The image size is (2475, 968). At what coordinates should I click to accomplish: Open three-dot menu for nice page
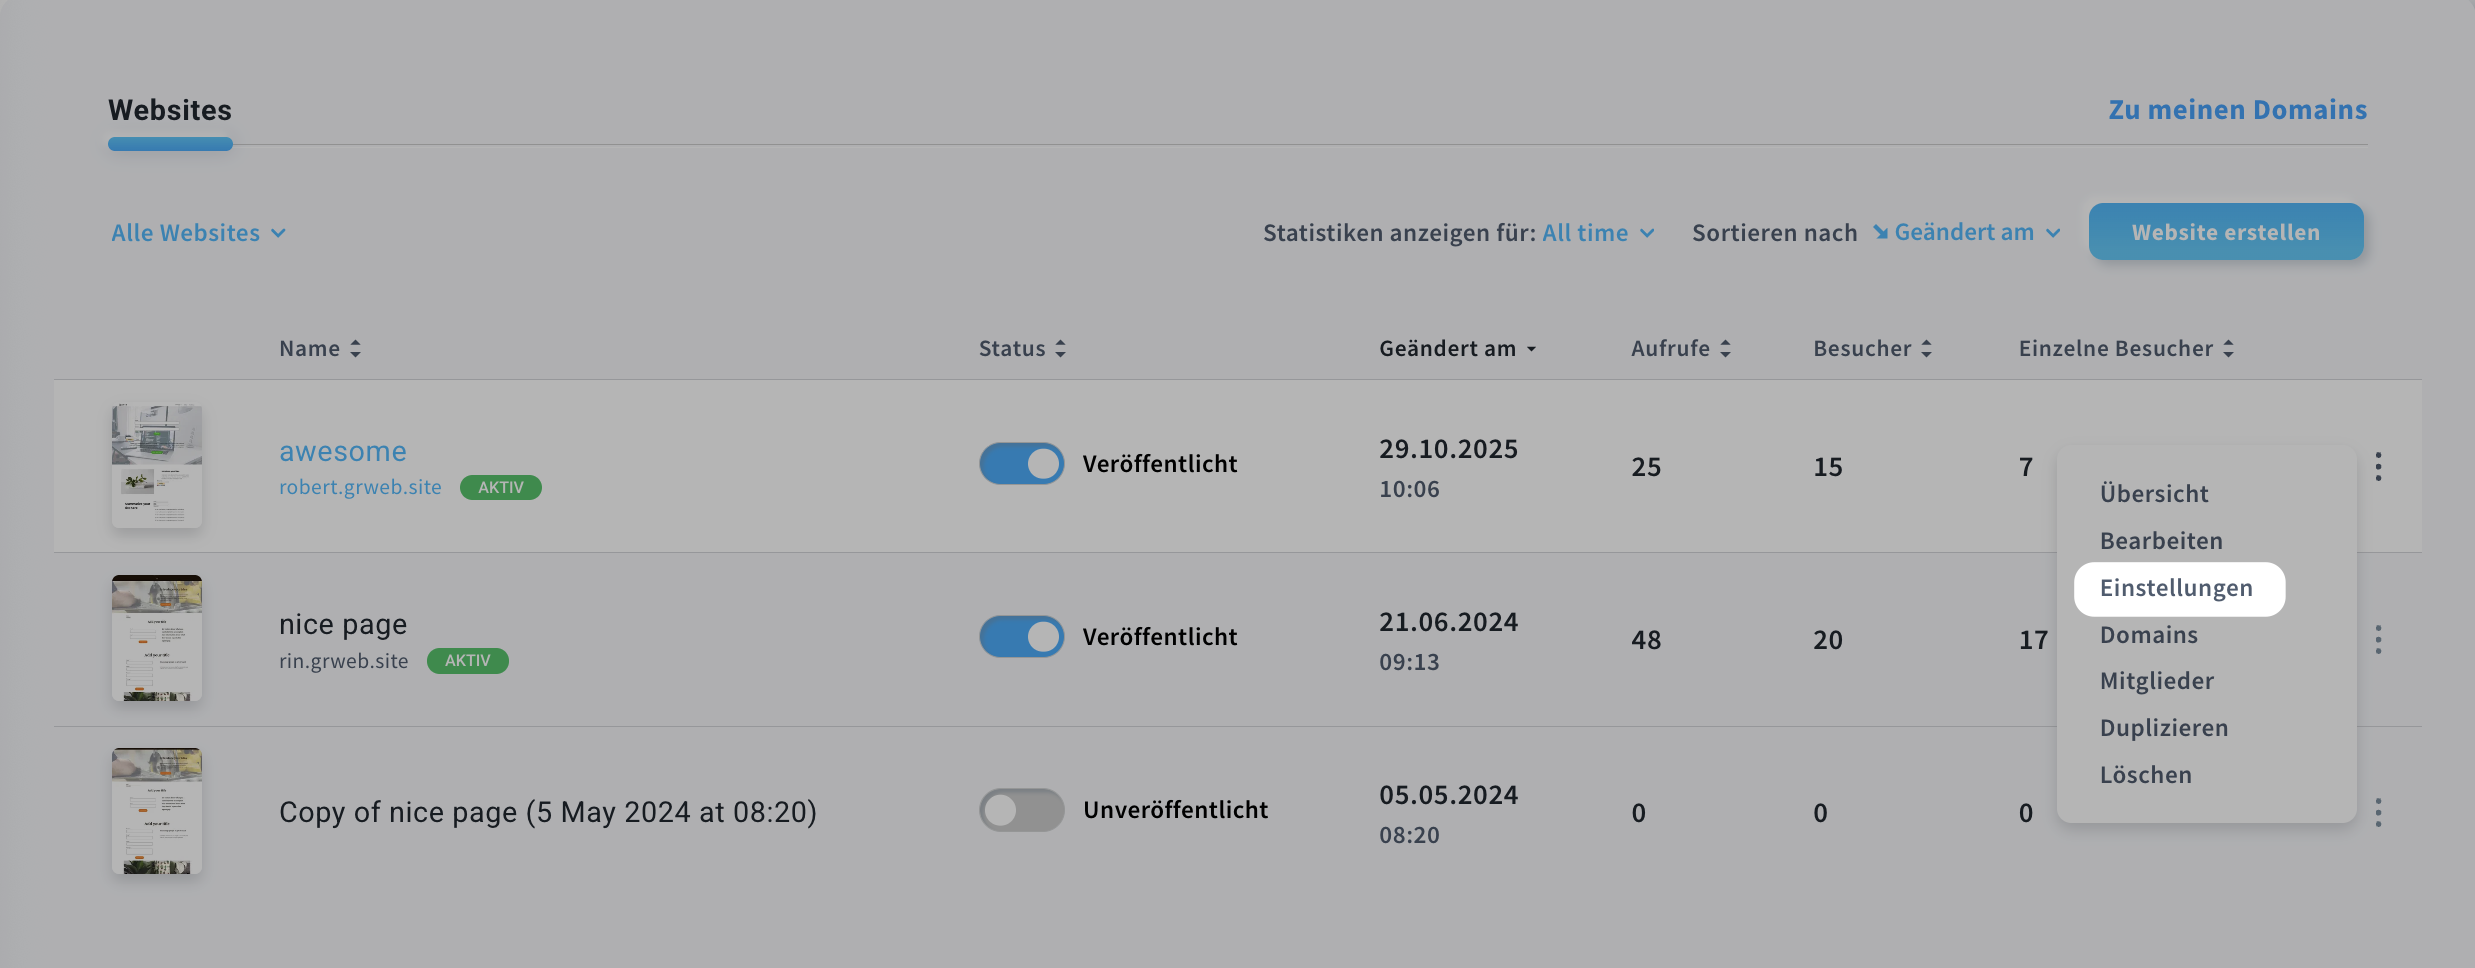2378,640
